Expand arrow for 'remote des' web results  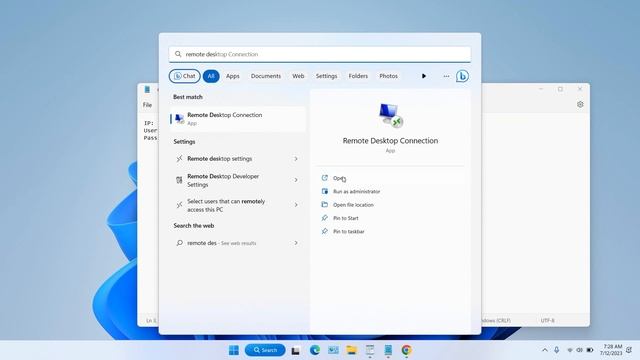pos(296,243)
